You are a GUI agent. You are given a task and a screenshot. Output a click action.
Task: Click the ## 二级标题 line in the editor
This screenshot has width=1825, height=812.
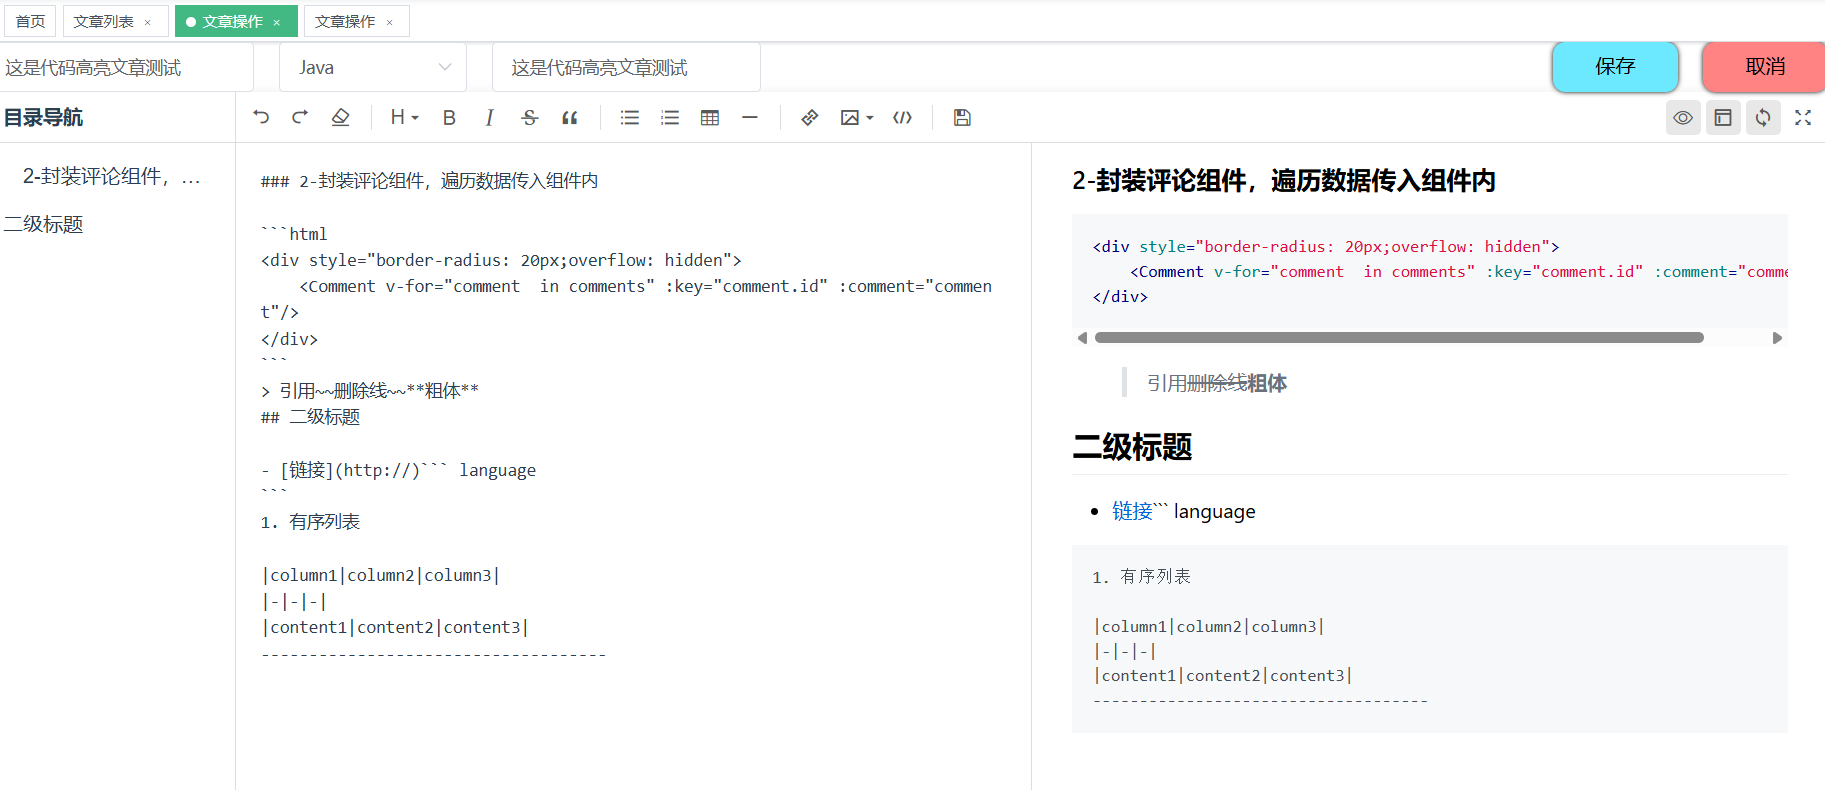point(310,417)
